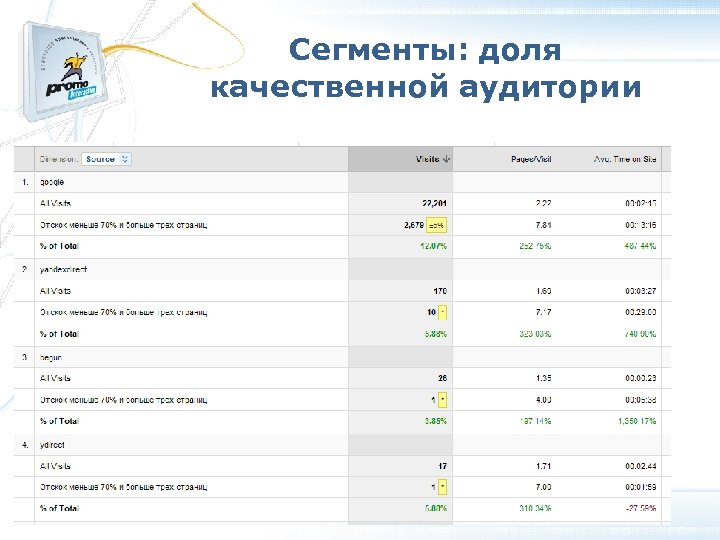Select yandexdirect All Visits value 170

(x=440, y=291)
